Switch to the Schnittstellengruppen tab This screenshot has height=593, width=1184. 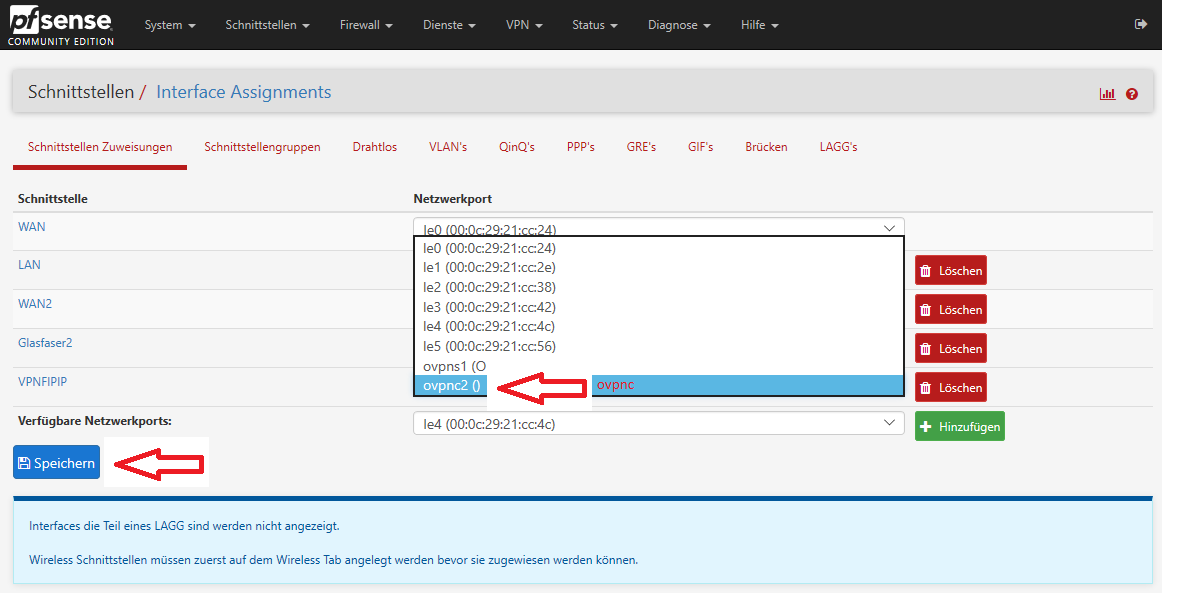click(x=262, y=147)
